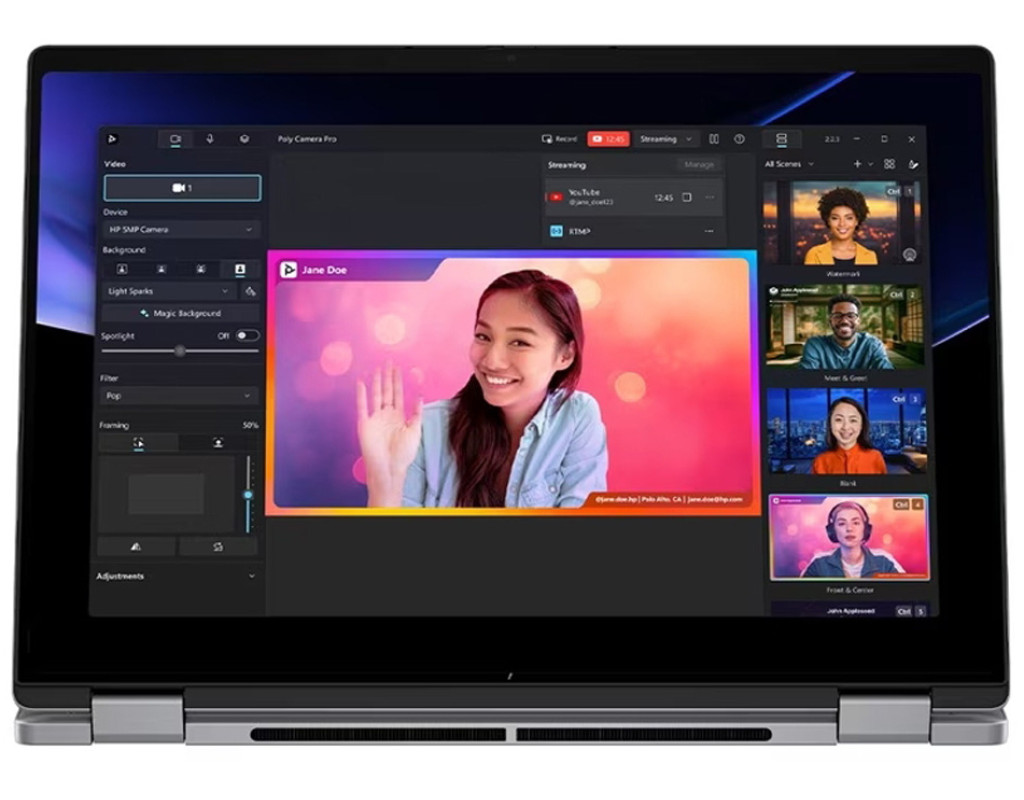This screenshot has width=1024, height=800.
Task: Click the Spotlight intensity slider
Action: [x=180, y=351]
